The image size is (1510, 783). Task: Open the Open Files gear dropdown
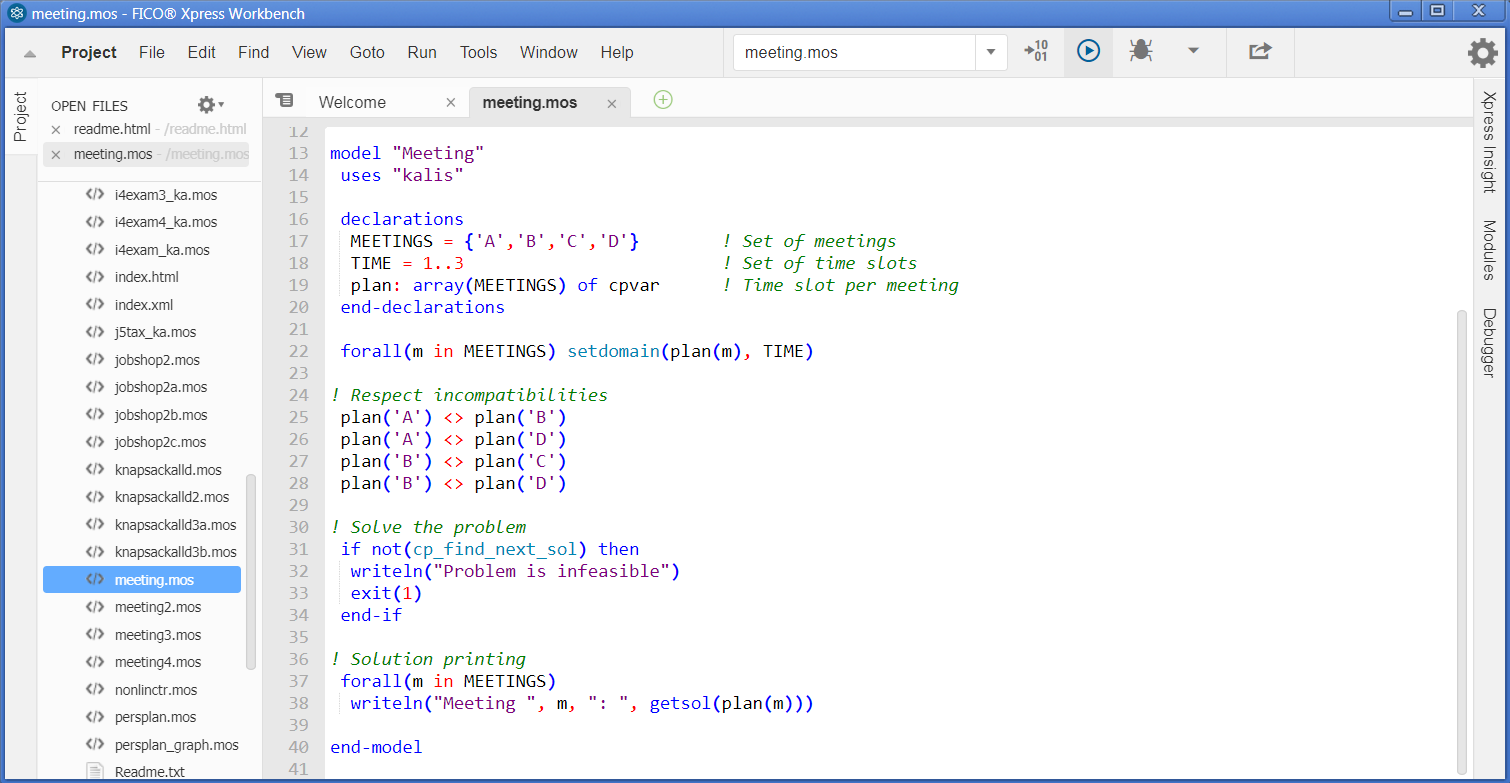click(x=210, y=105)
